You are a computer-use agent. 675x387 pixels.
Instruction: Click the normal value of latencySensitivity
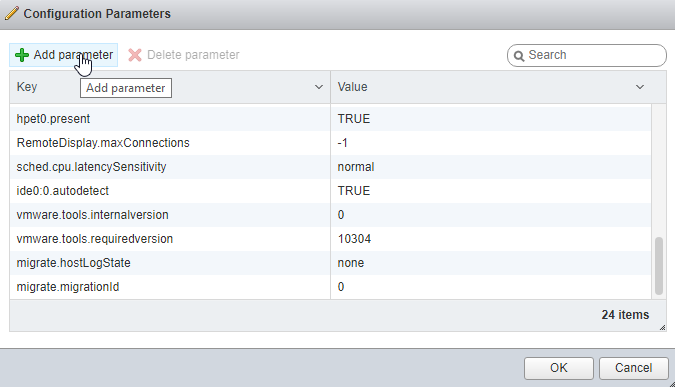click(356, 167)
